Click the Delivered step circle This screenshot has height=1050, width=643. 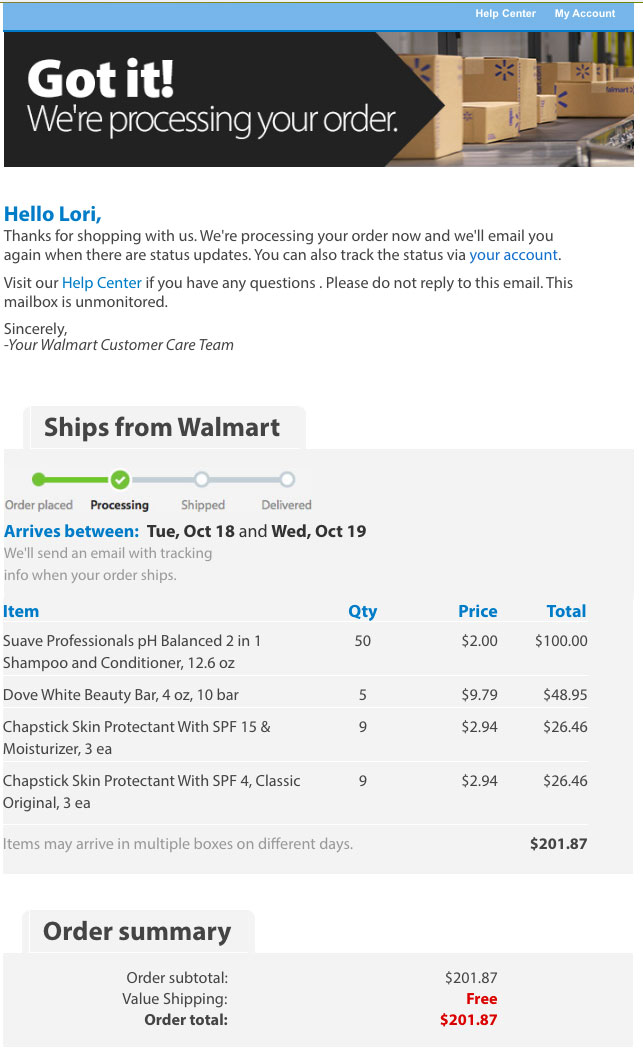(x=287, y=479)
